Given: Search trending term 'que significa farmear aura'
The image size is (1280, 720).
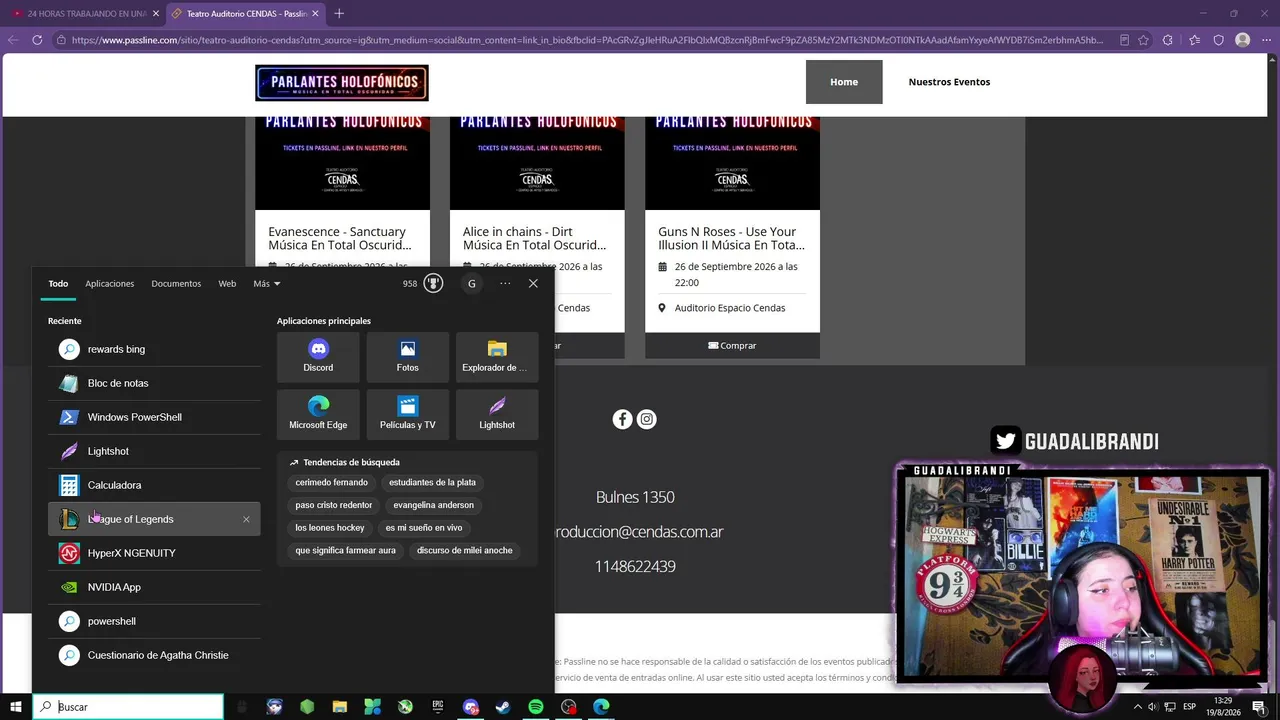Looking at the screenshot, I should point(345,550).
